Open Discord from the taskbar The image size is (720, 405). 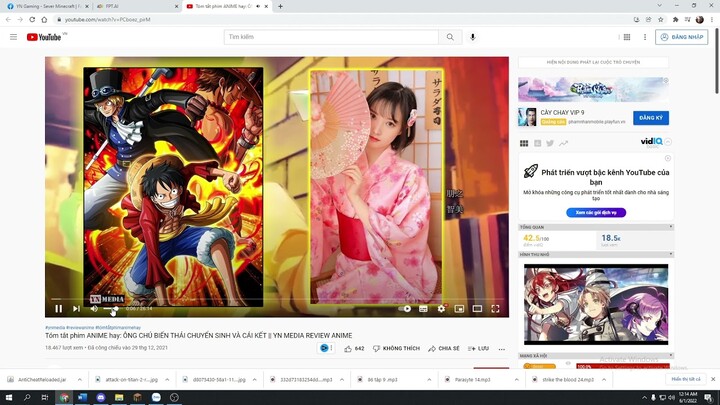click(101, 397)
